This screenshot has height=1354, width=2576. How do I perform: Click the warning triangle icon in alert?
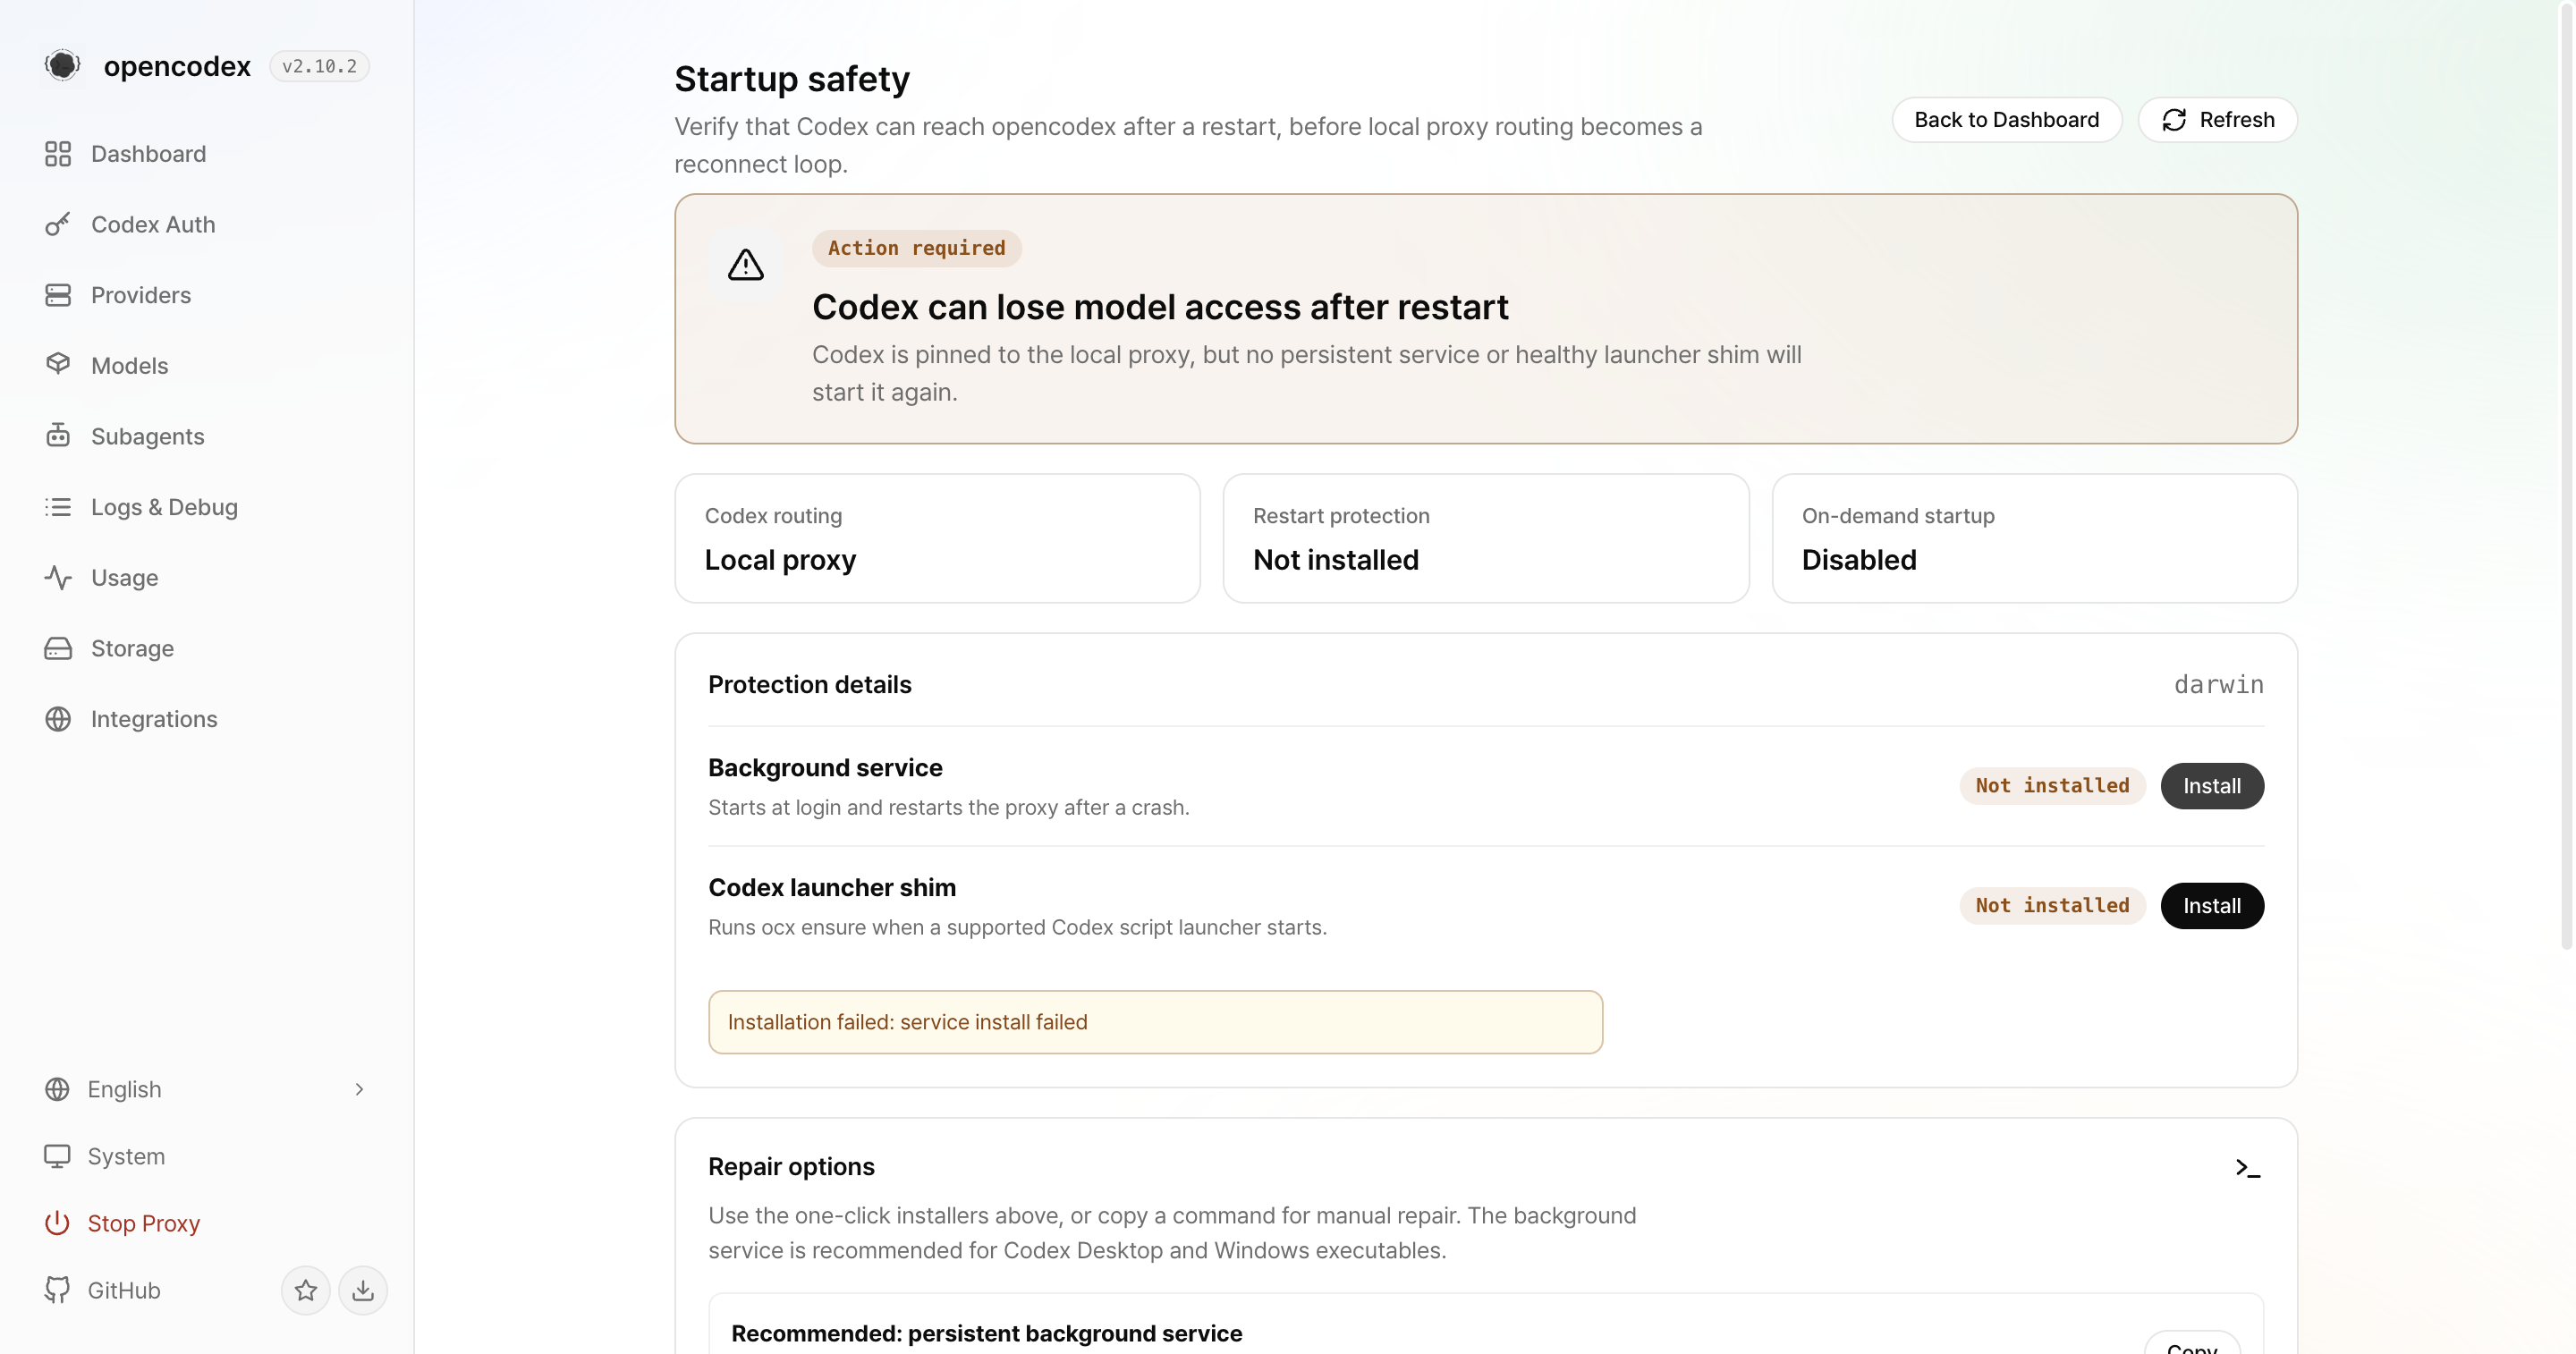point(746,265)
